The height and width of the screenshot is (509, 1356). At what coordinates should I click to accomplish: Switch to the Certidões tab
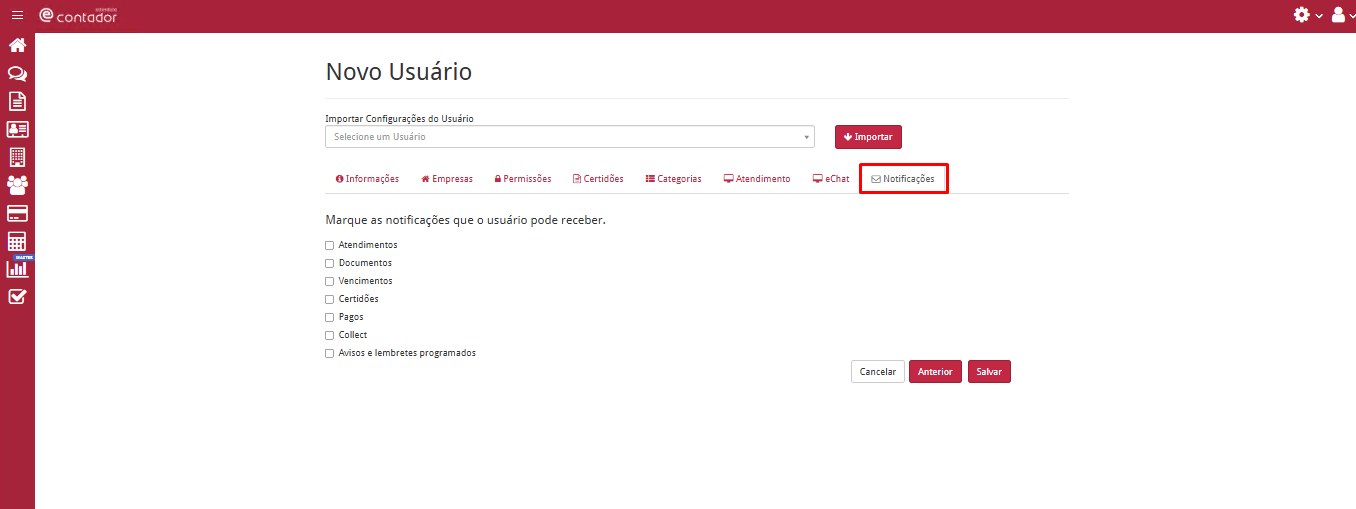[x=598, y=179]
